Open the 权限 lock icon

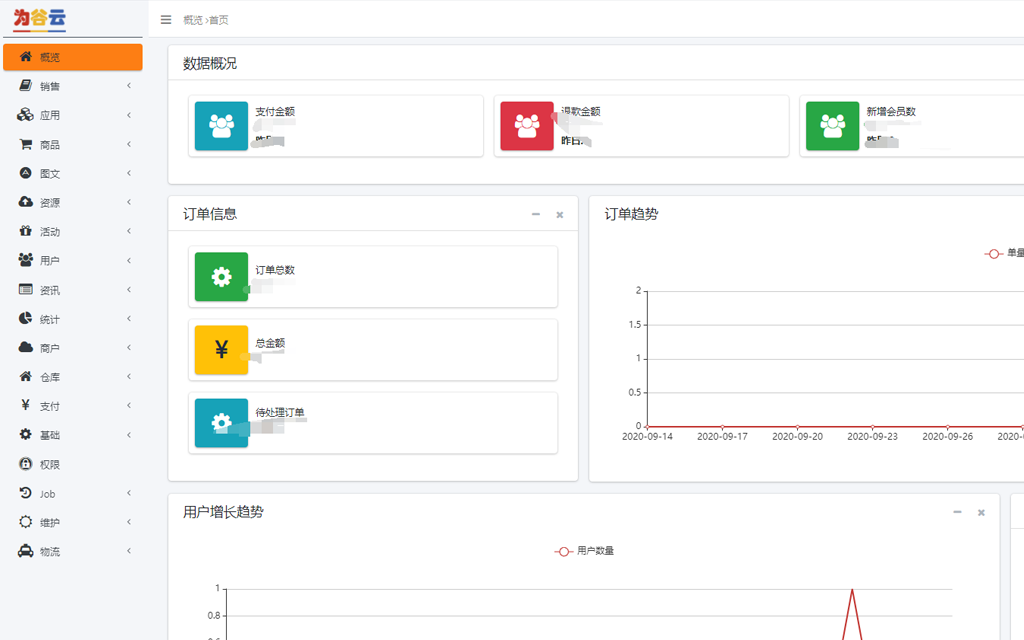pos(25,464)
